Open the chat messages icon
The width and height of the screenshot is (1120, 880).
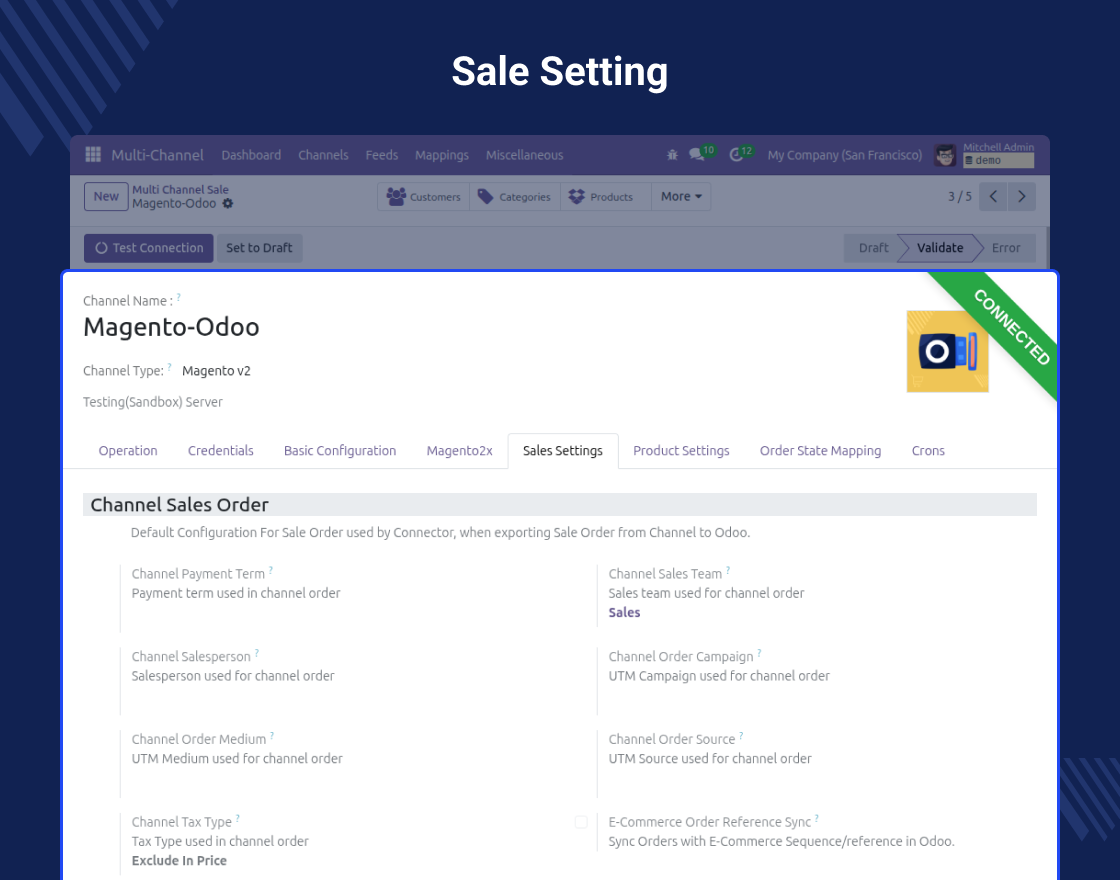697,155
